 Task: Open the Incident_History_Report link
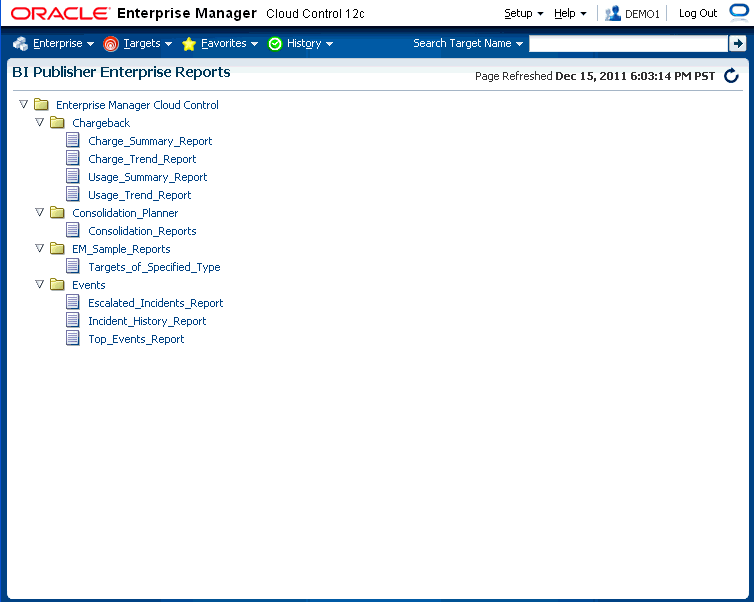coord(147,321)
